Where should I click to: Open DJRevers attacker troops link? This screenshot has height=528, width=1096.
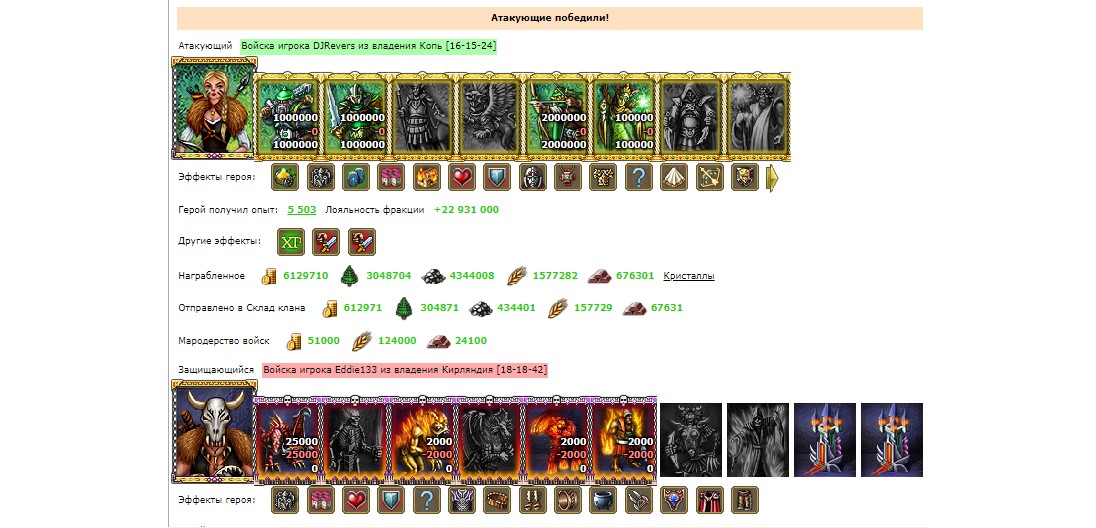click(x=369, y=45)
